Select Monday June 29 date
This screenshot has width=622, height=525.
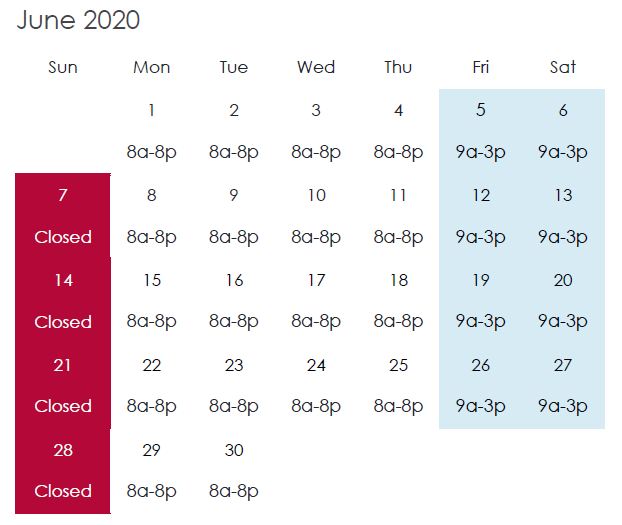point(152,450)
